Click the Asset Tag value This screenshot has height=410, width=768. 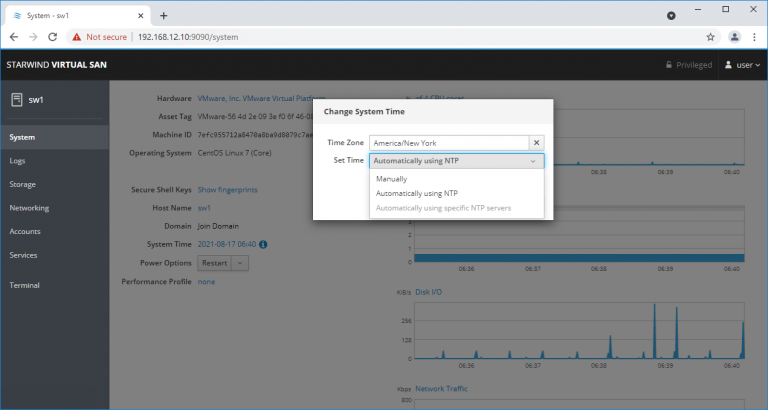[255, 117]
